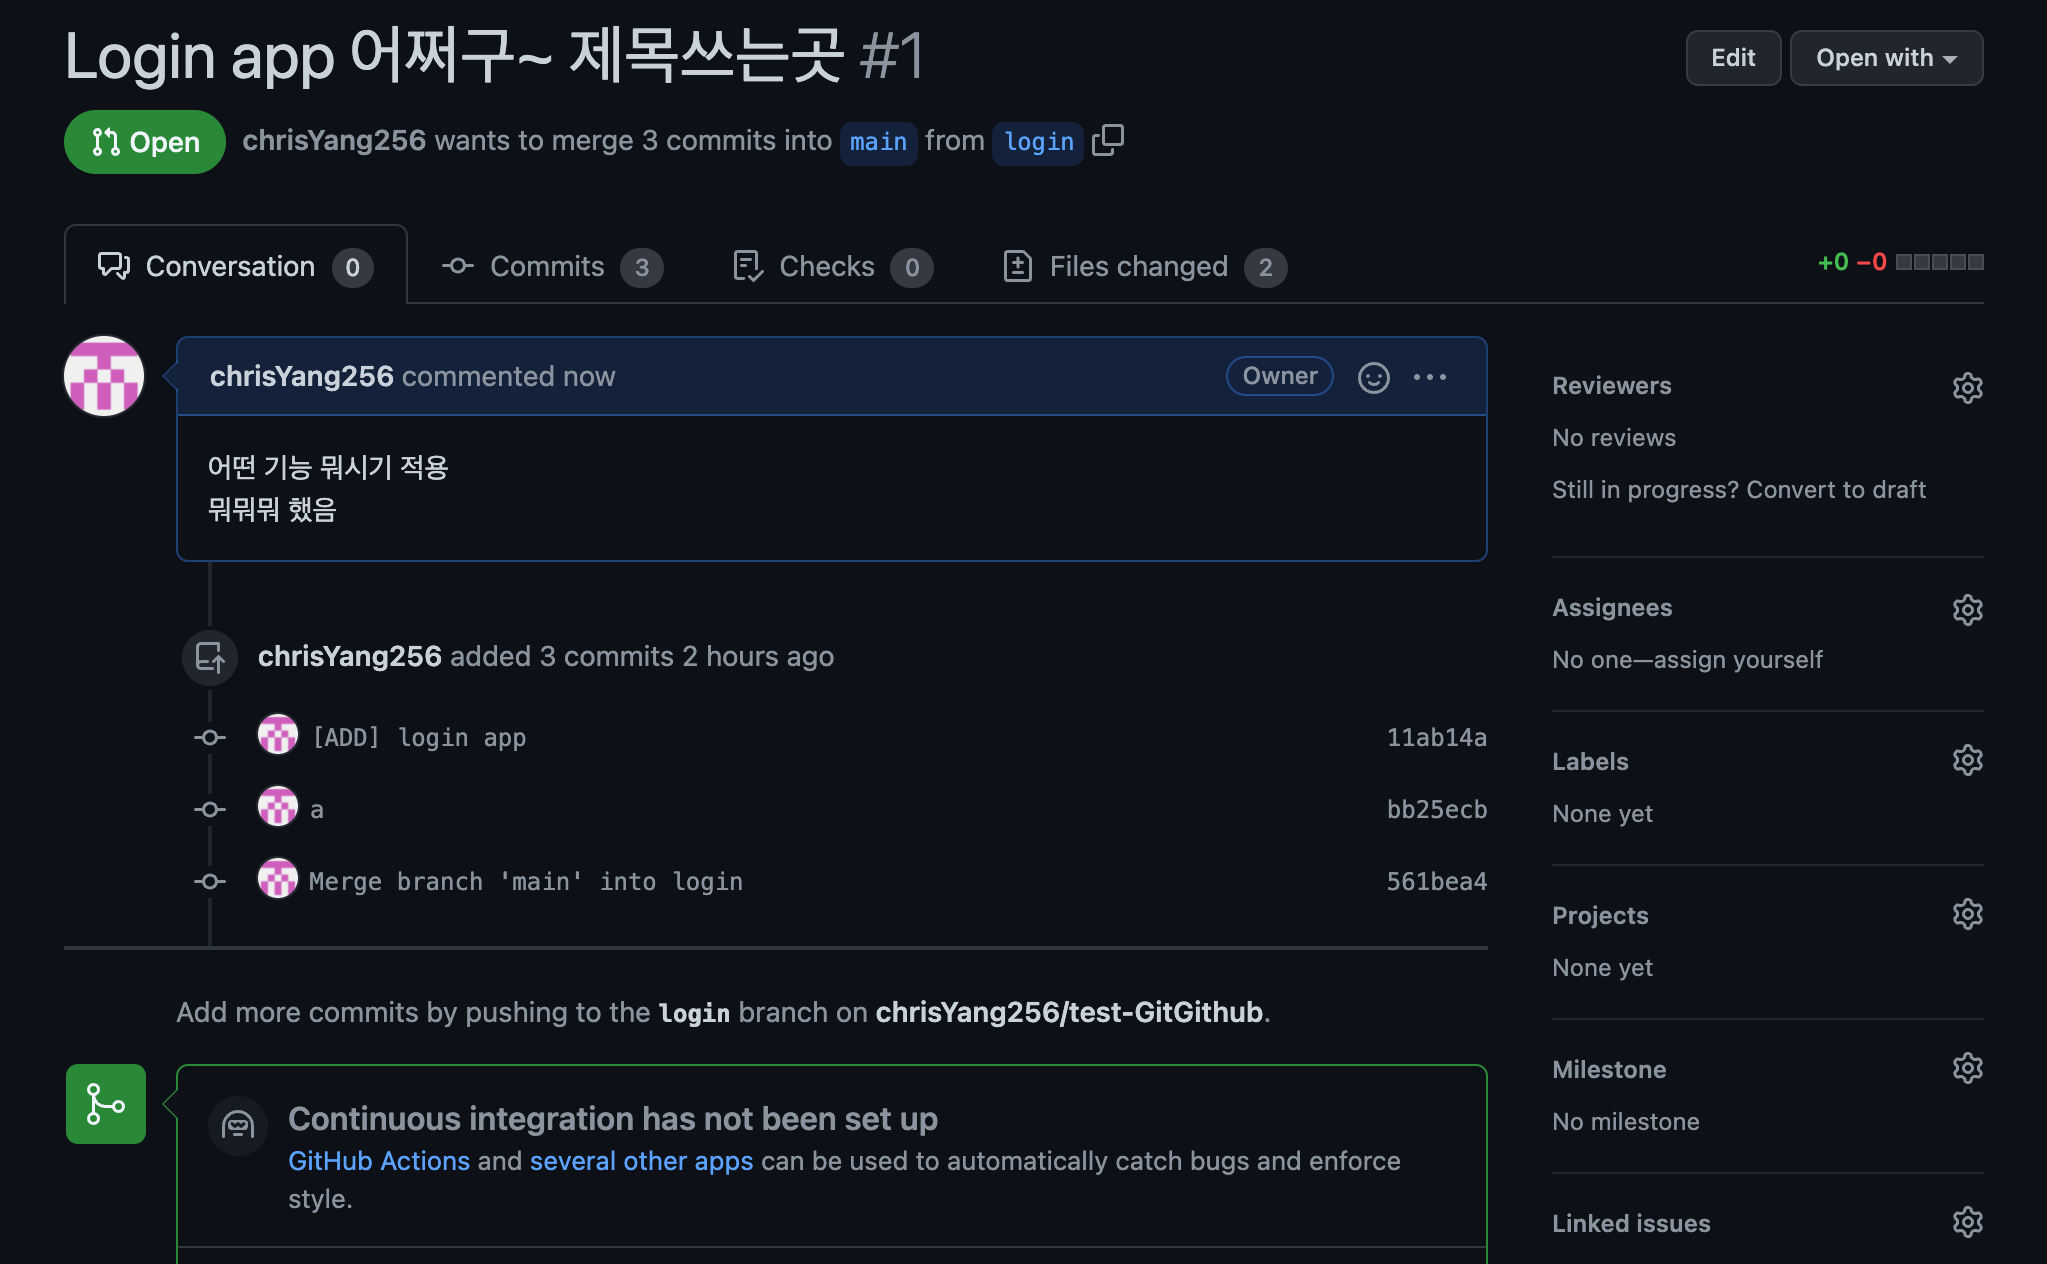Viewport: 2047px width, 1264px height.
Task: Click assign yourself link
Action: click(x=1738, y=660)
